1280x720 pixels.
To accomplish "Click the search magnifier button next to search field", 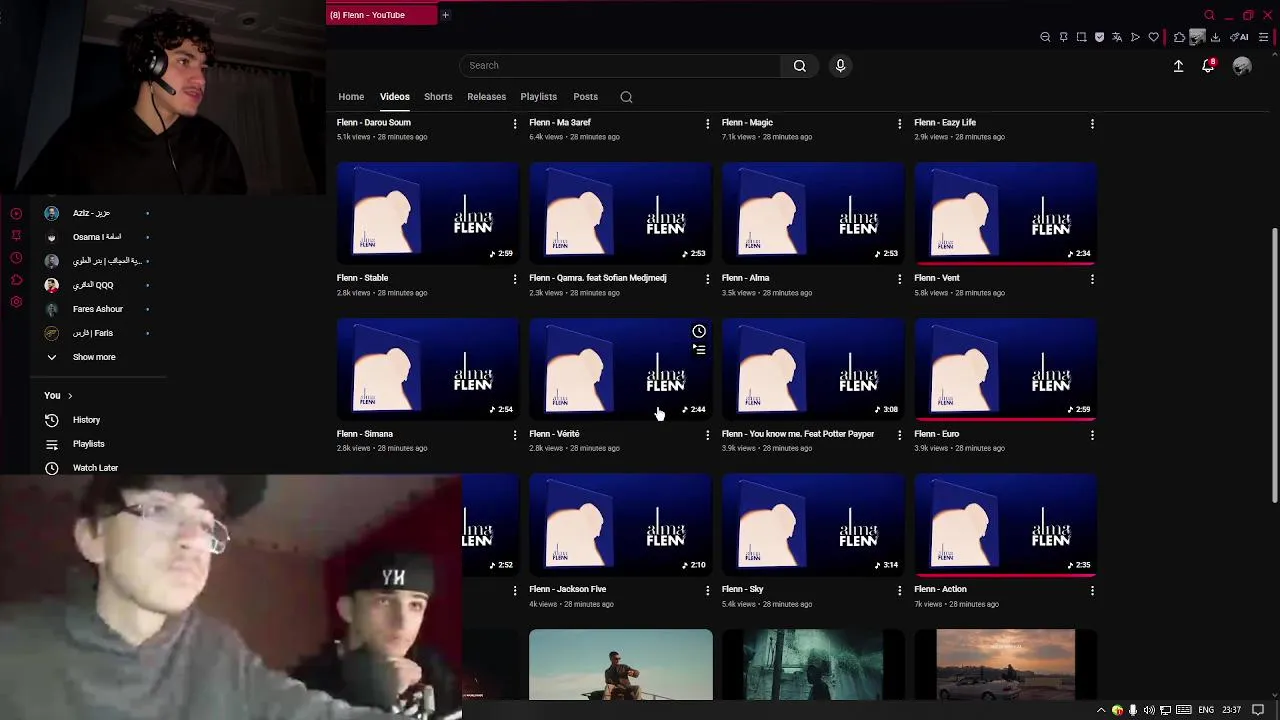I will click(x=799, y=65).
